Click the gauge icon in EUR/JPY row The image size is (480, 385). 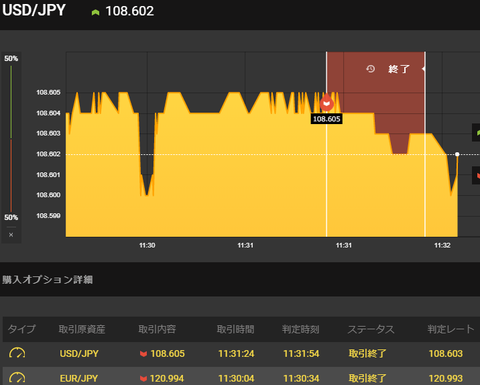coord(17,378)
